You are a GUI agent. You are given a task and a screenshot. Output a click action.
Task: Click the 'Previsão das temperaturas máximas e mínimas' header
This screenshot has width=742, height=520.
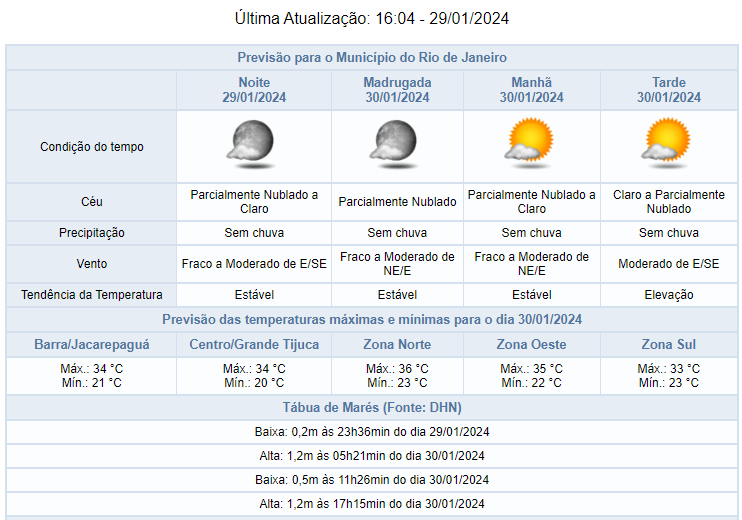pos(372,319)
